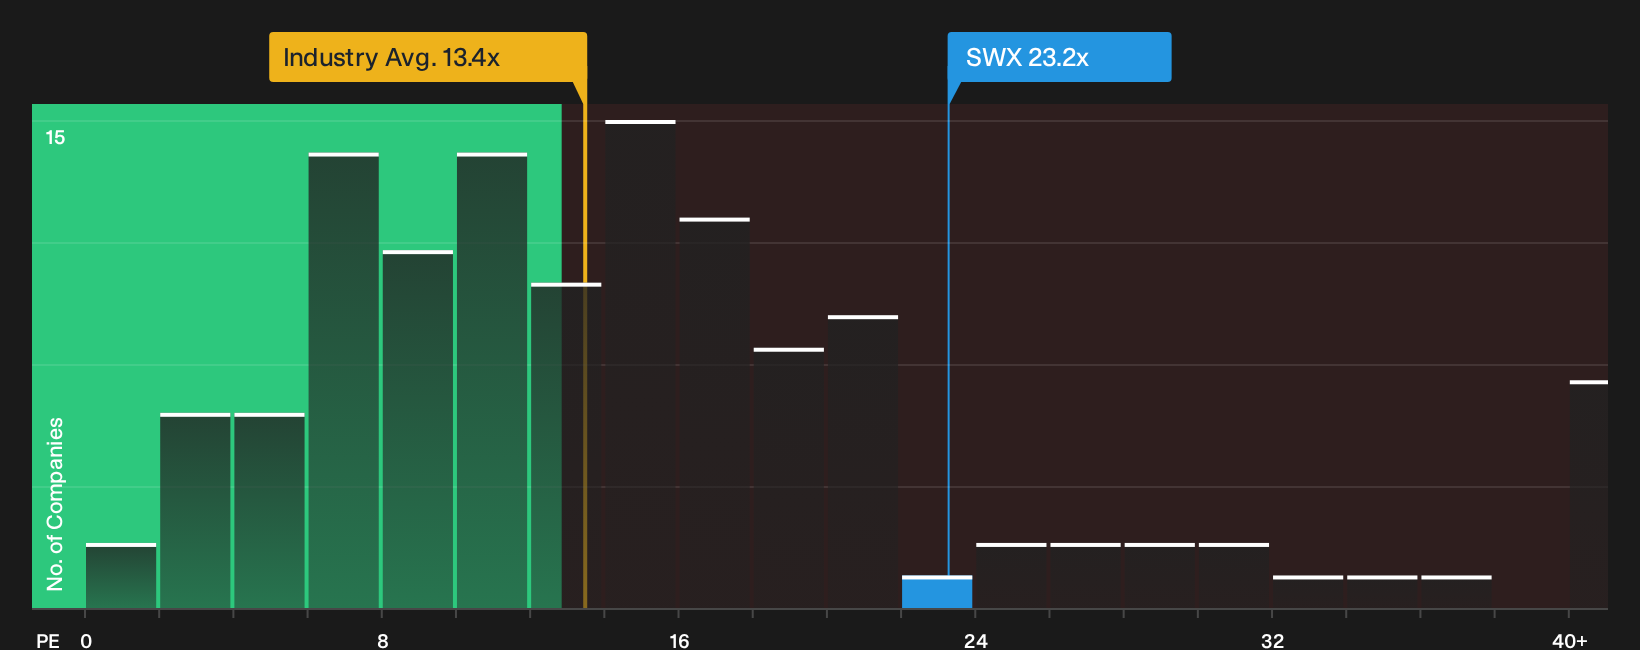
Task: Select the low bar starting at the 32 tick
Action: coord(1308,592)
